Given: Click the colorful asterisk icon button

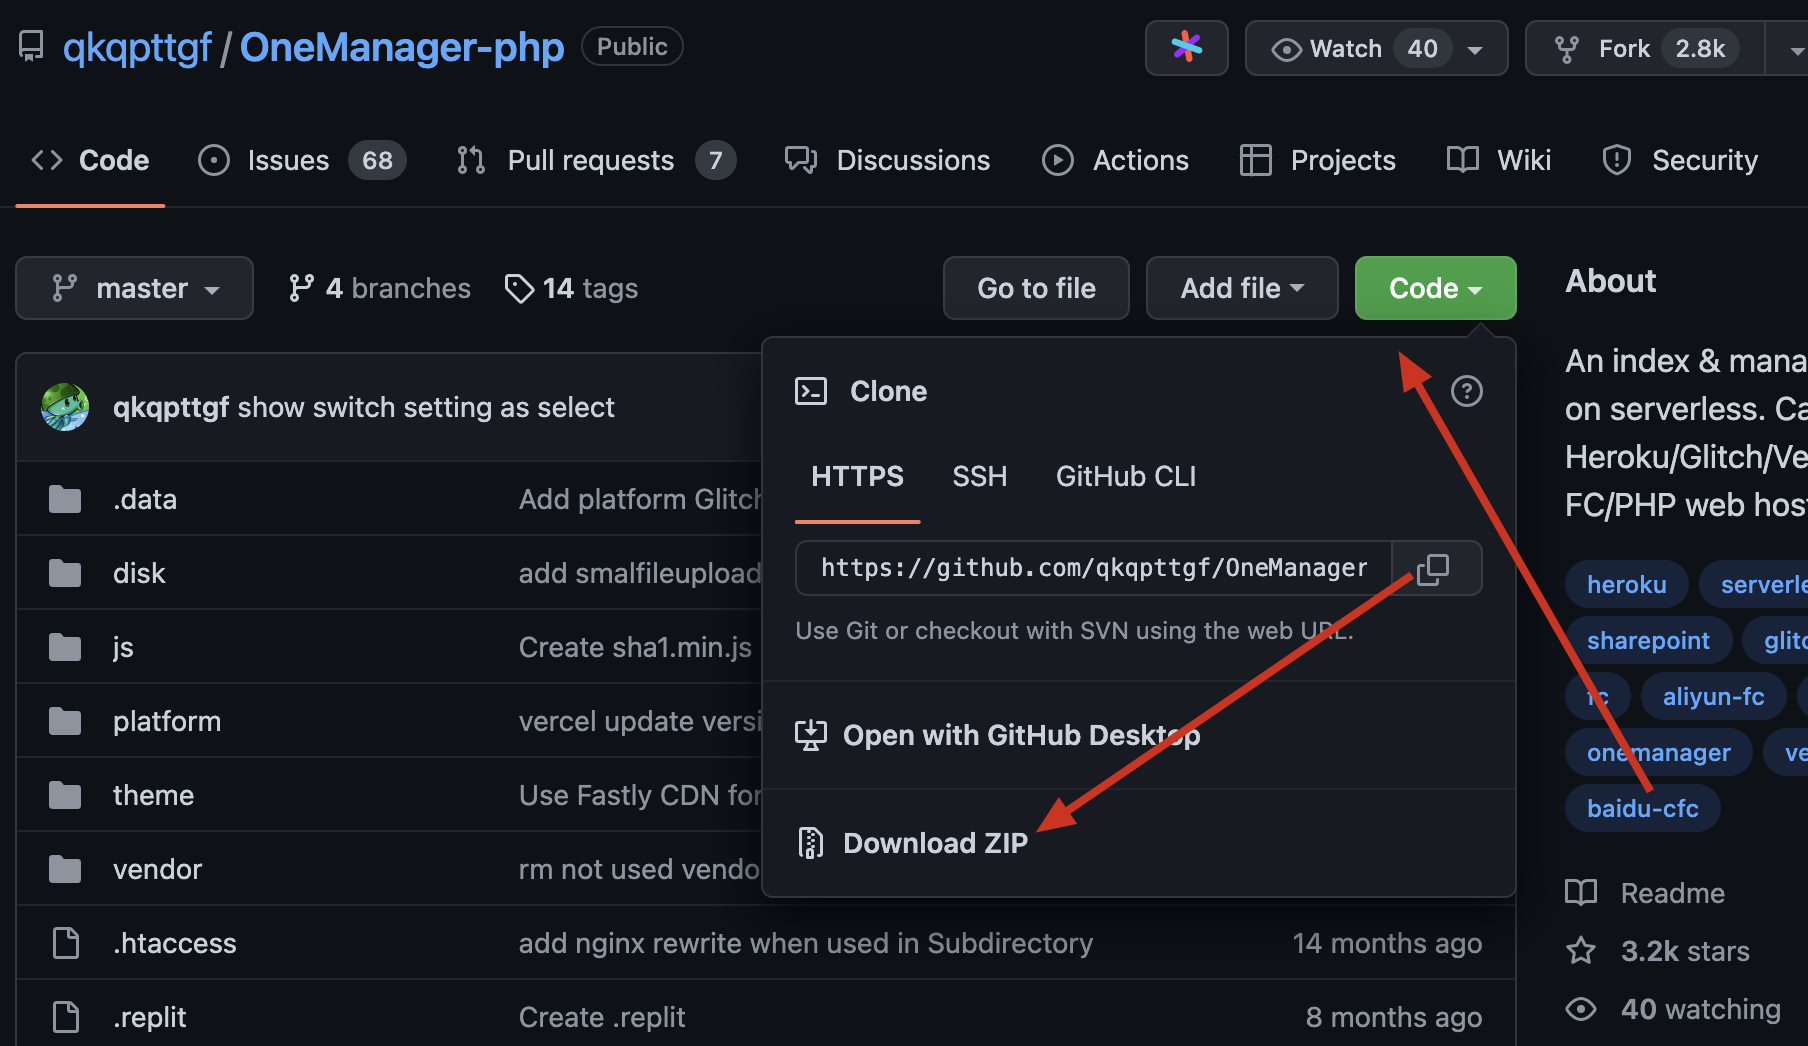Looking at the screenshot, I should click(1186, 48).
